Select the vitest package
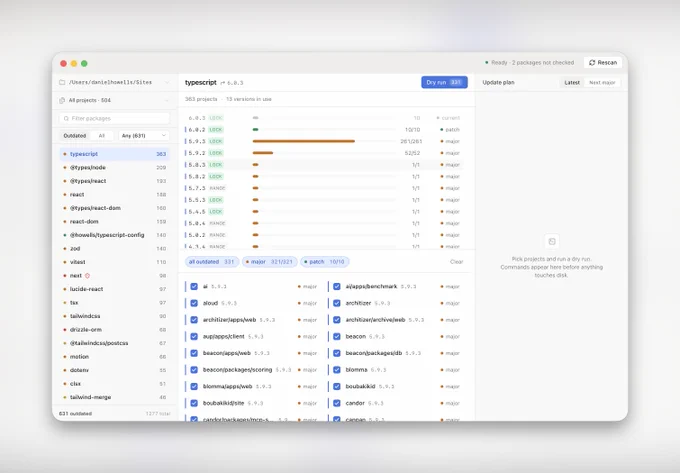The height and width of the screenshot is (473, 680). [114, 262]
